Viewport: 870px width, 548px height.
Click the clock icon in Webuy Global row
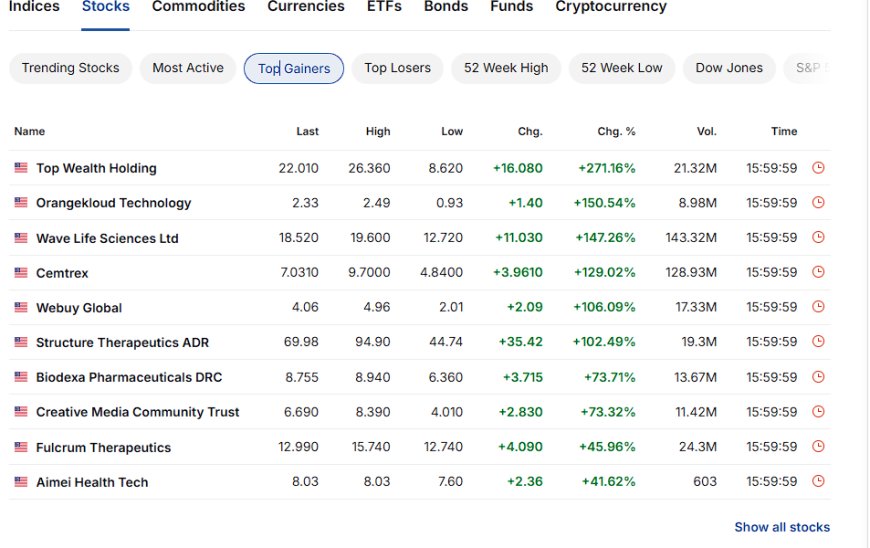click(x=818, y=307)
